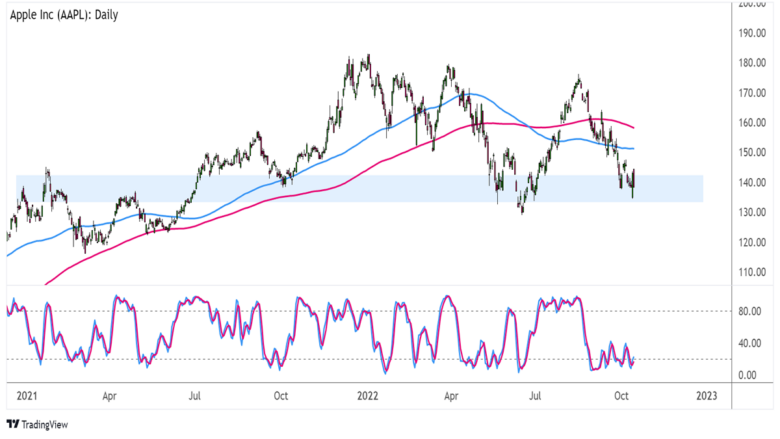Click the 'Oct' label before 2023
This screenshot has width=780, height=439.
coord(621,396)
